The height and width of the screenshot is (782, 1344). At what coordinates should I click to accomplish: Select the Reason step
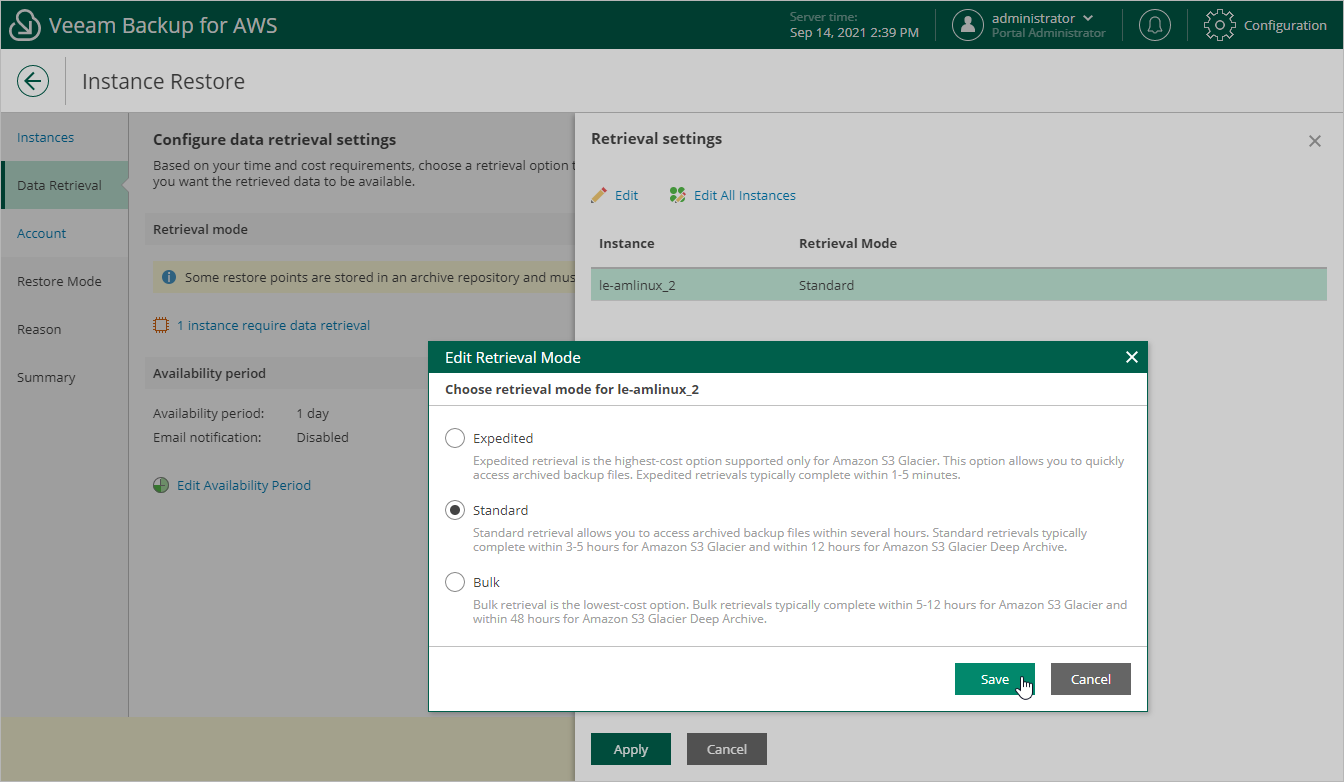point(65,329)
